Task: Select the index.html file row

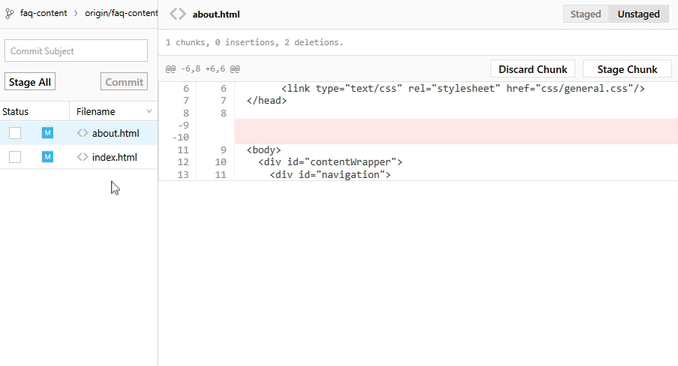Action: coord(79,157)
